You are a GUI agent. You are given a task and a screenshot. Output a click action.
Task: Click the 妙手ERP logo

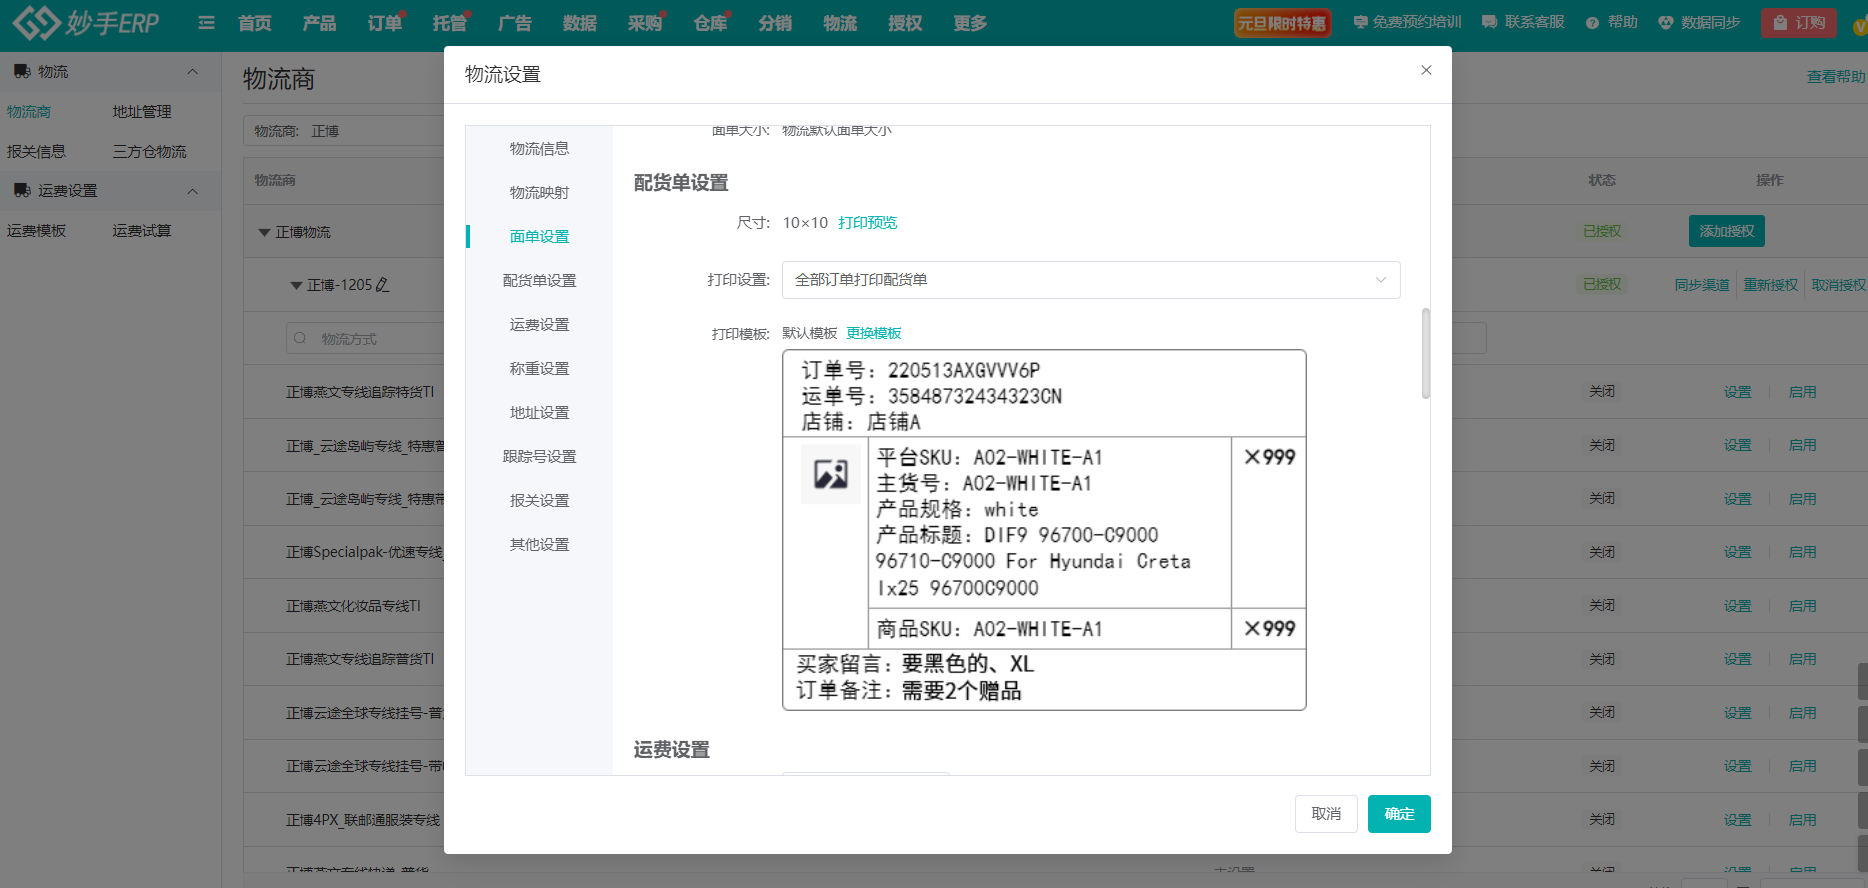85,22
